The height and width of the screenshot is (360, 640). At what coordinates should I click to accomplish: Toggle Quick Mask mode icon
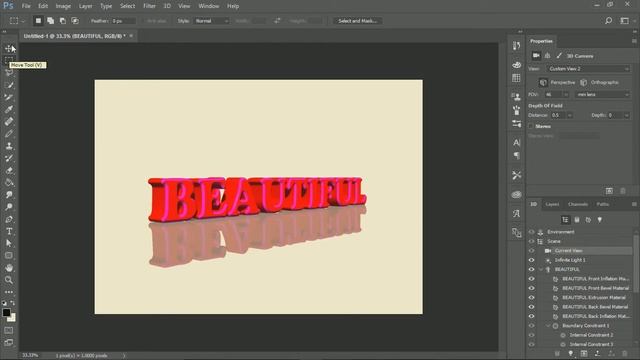[x=9, y=330]
